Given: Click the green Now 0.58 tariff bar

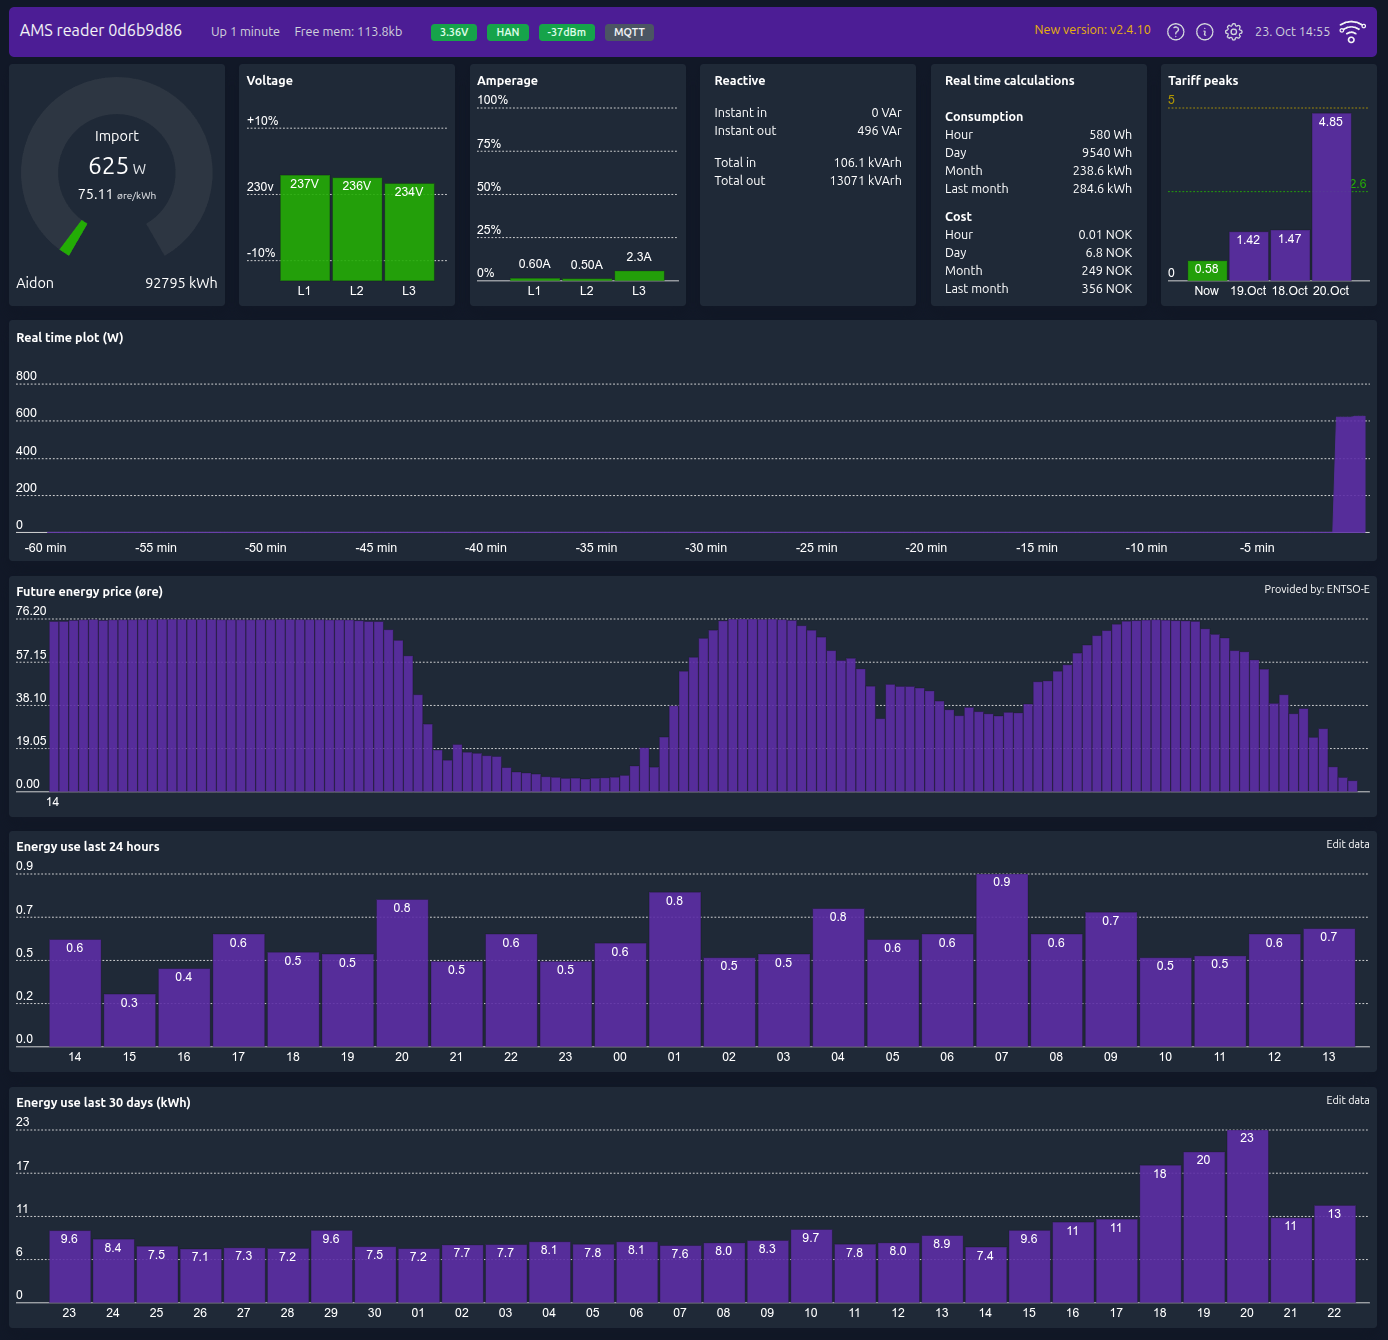Looking at the screenshot, I should click(x=1207, y=270).
